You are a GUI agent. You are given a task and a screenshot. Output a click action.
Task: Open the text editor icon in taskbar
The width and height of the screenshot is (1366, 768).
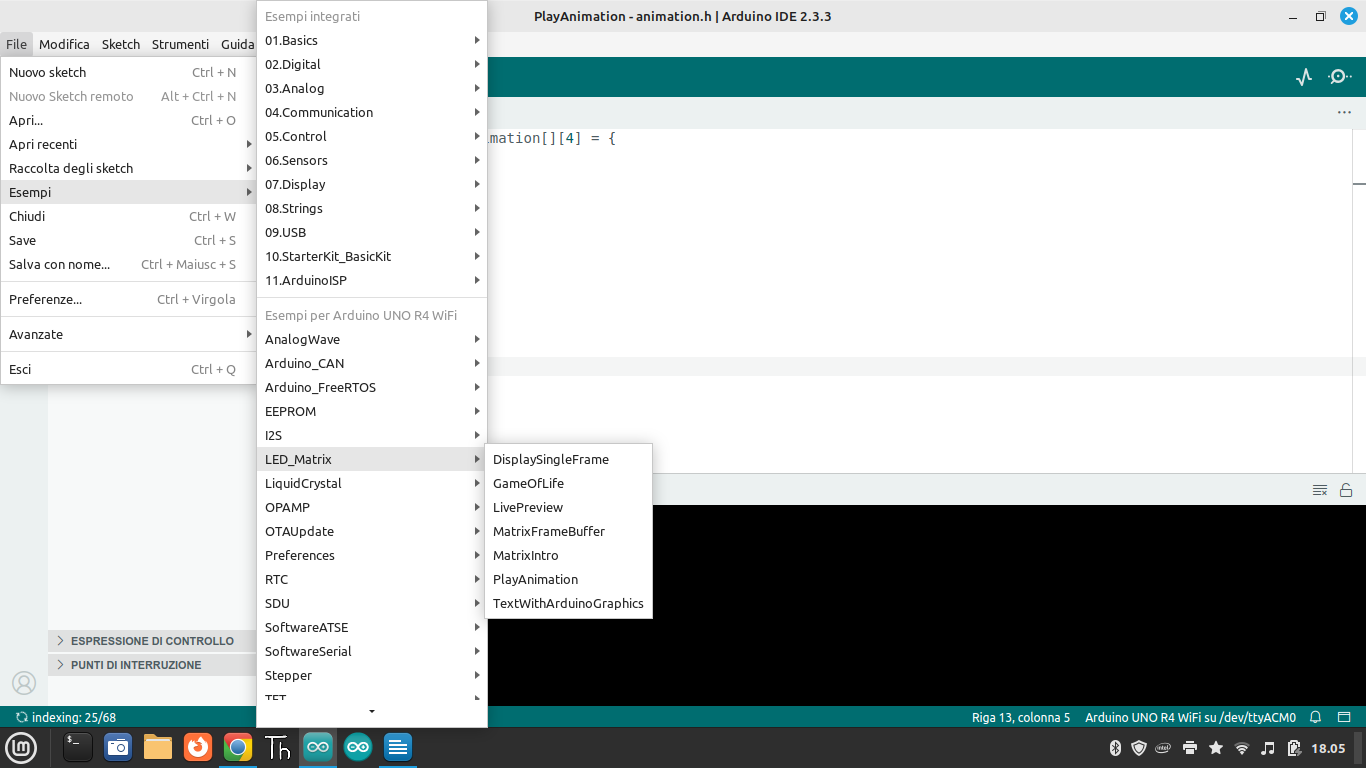(x=398, y=747)
